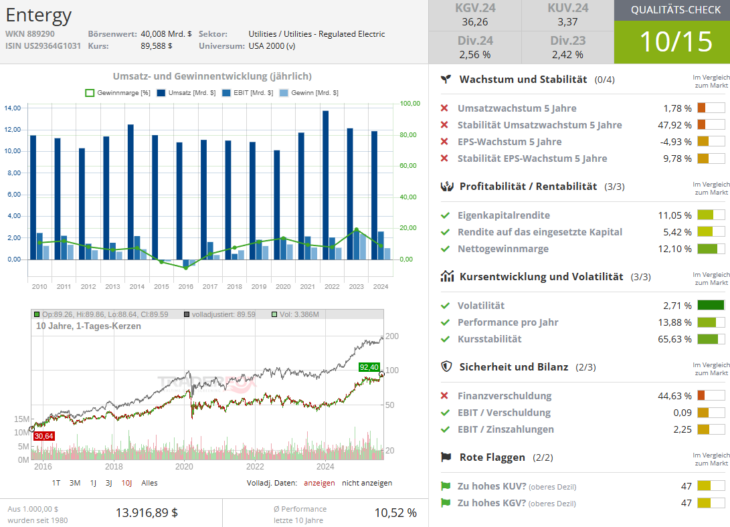Click the Sektor Utilities - Regulated Electric text
Screen dimensions: 730x527
click(x=317, y=34)
